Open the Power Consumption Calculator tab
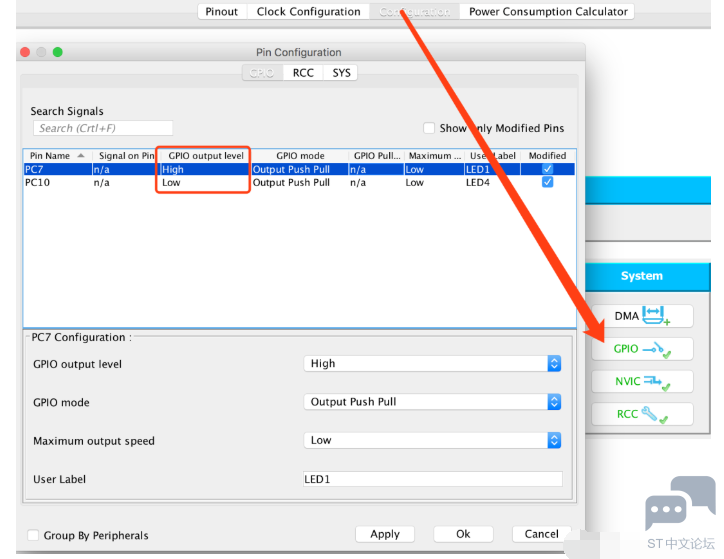This screenshot has width=724, height=559. (548, 12)
